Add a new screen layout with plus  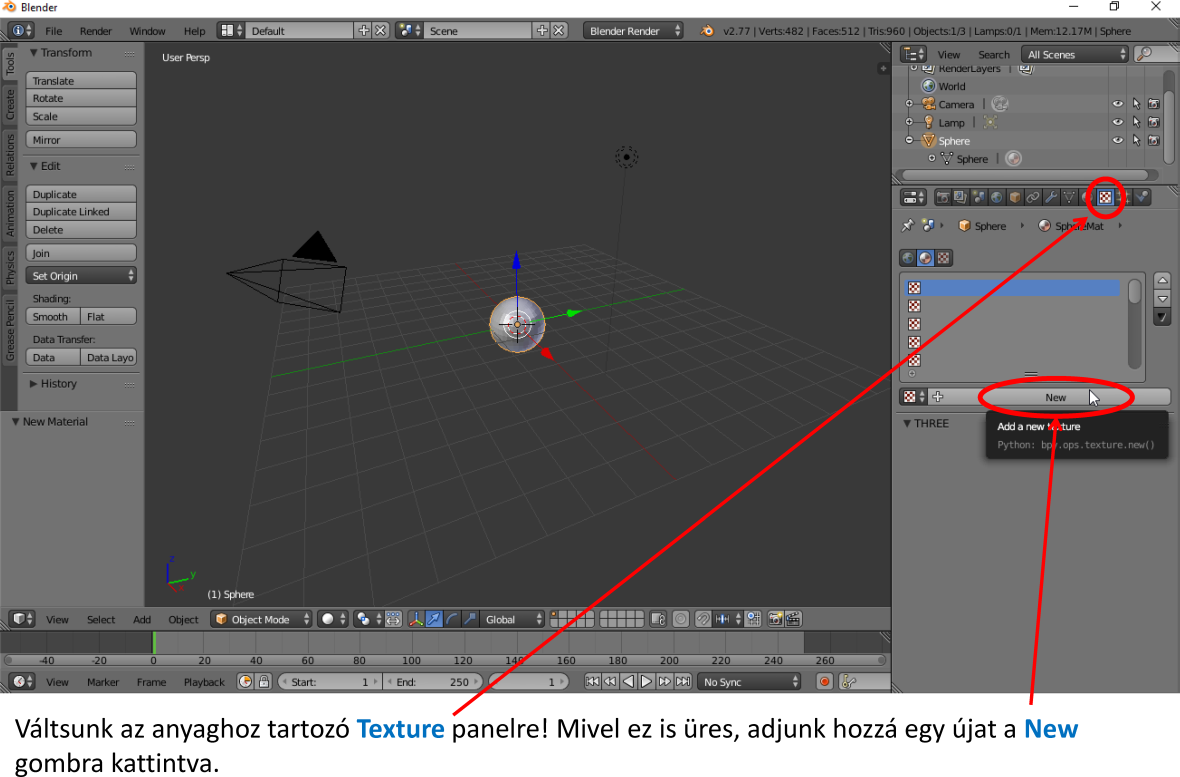[x=363, y=31]
